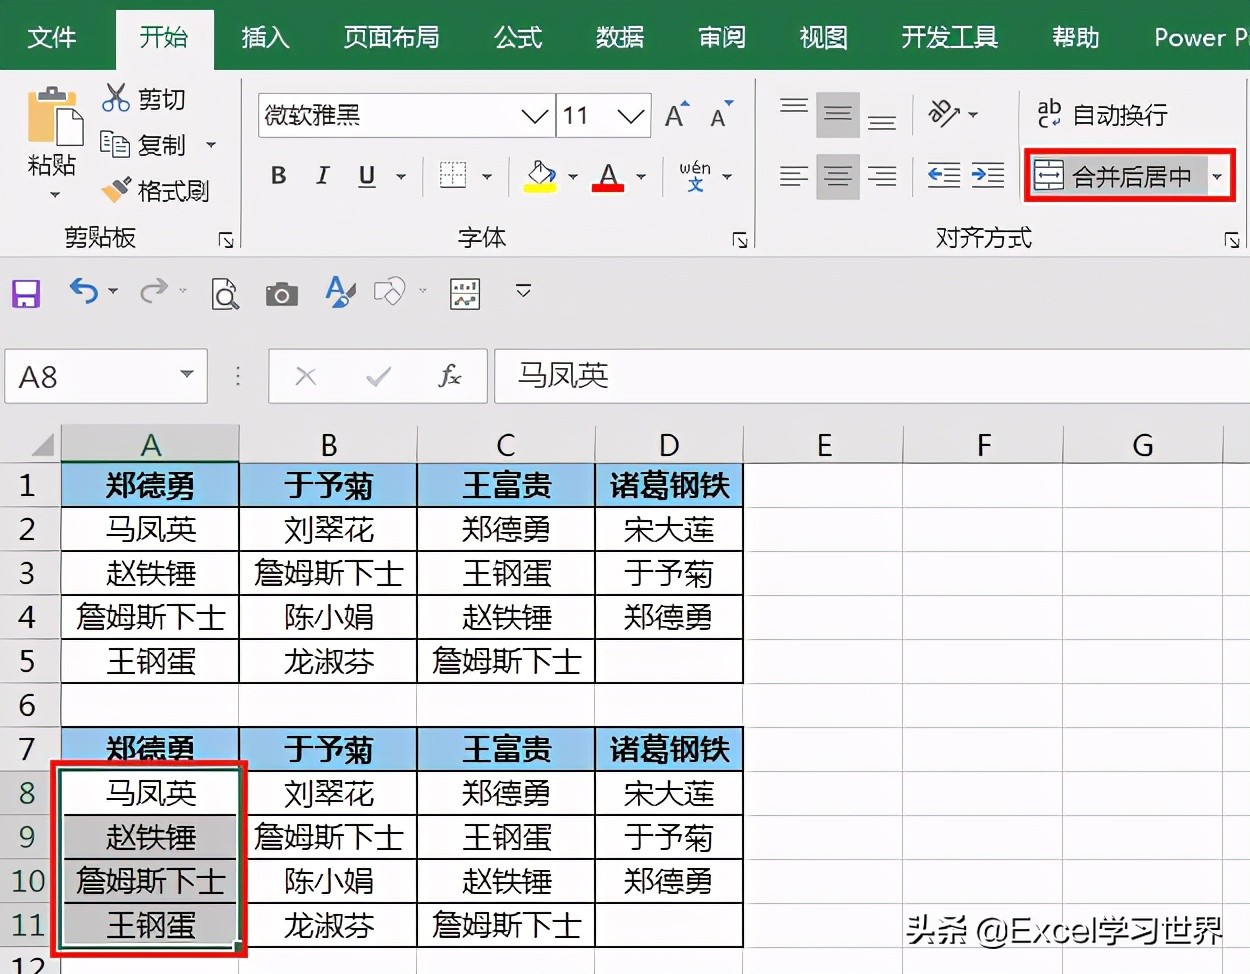The width and height of the screenshot is (1250, 974).
Task: Click the Undo arrow
Action: 84,291
